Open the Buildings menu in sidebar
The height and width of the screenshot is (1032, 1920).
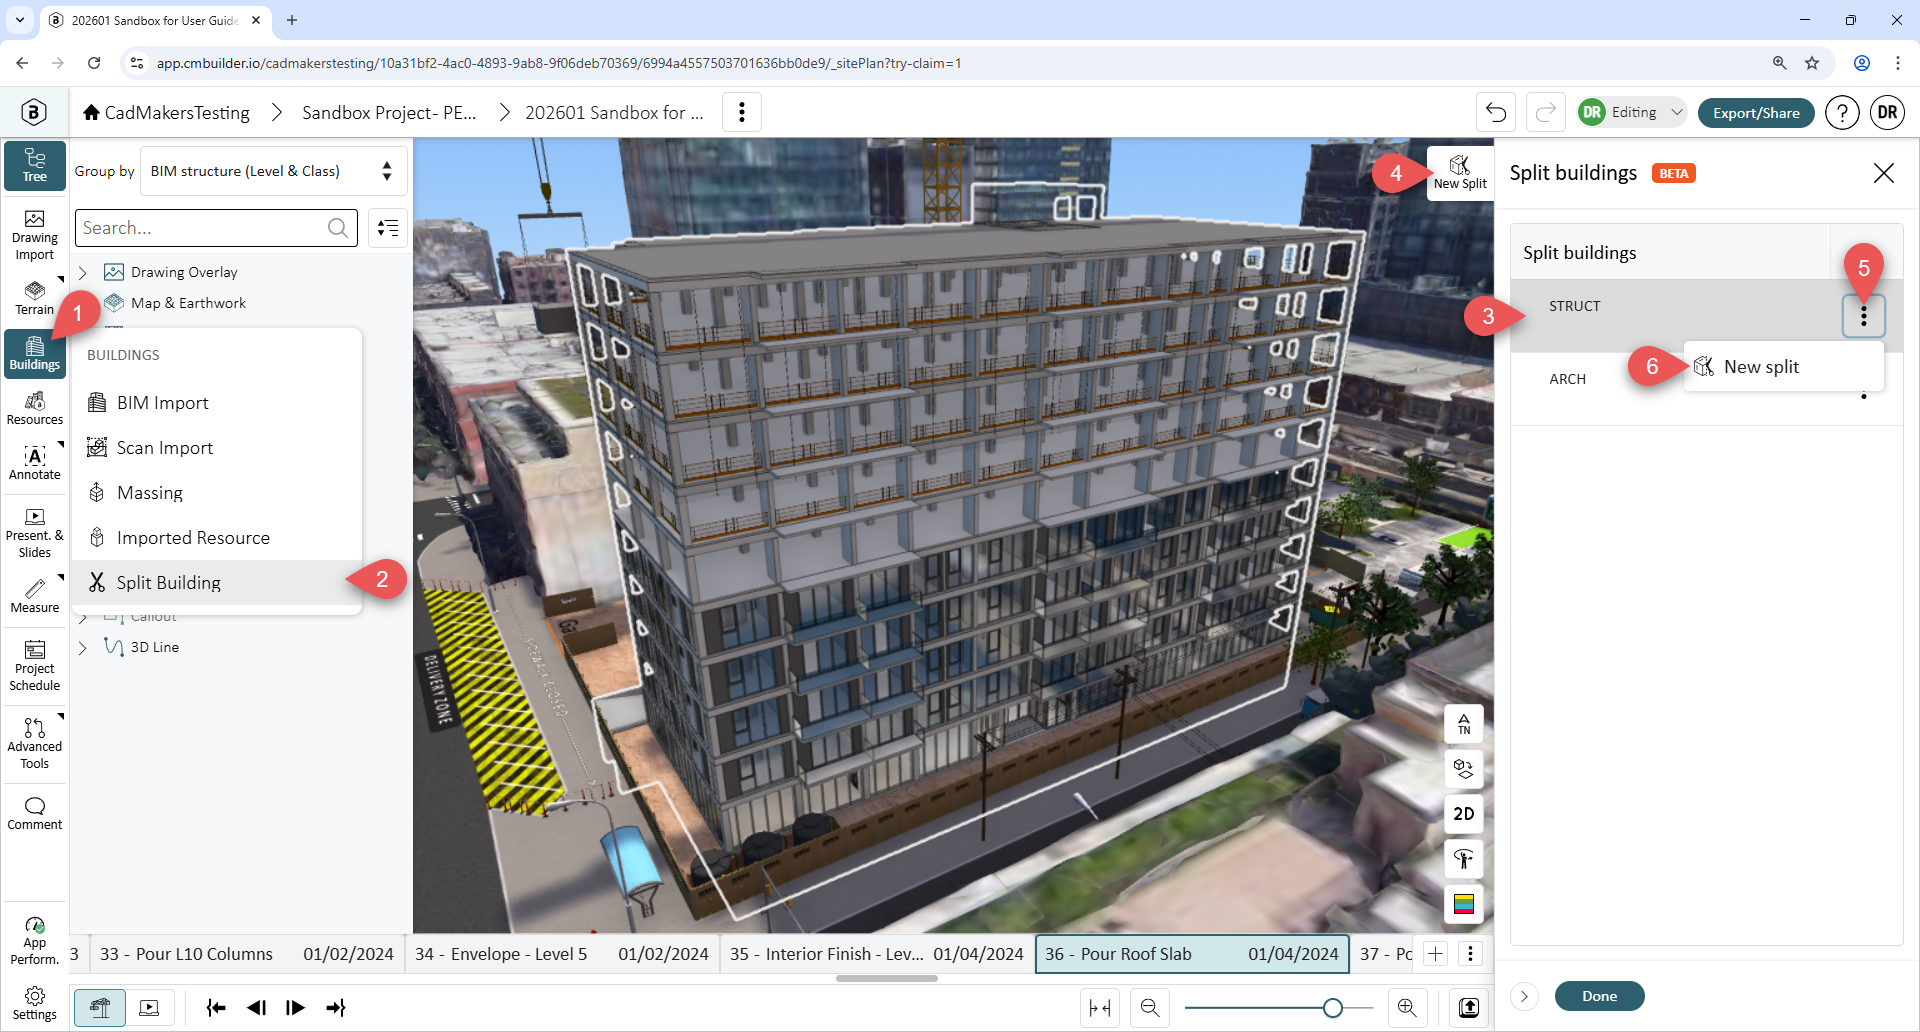(x=35, y=354)
